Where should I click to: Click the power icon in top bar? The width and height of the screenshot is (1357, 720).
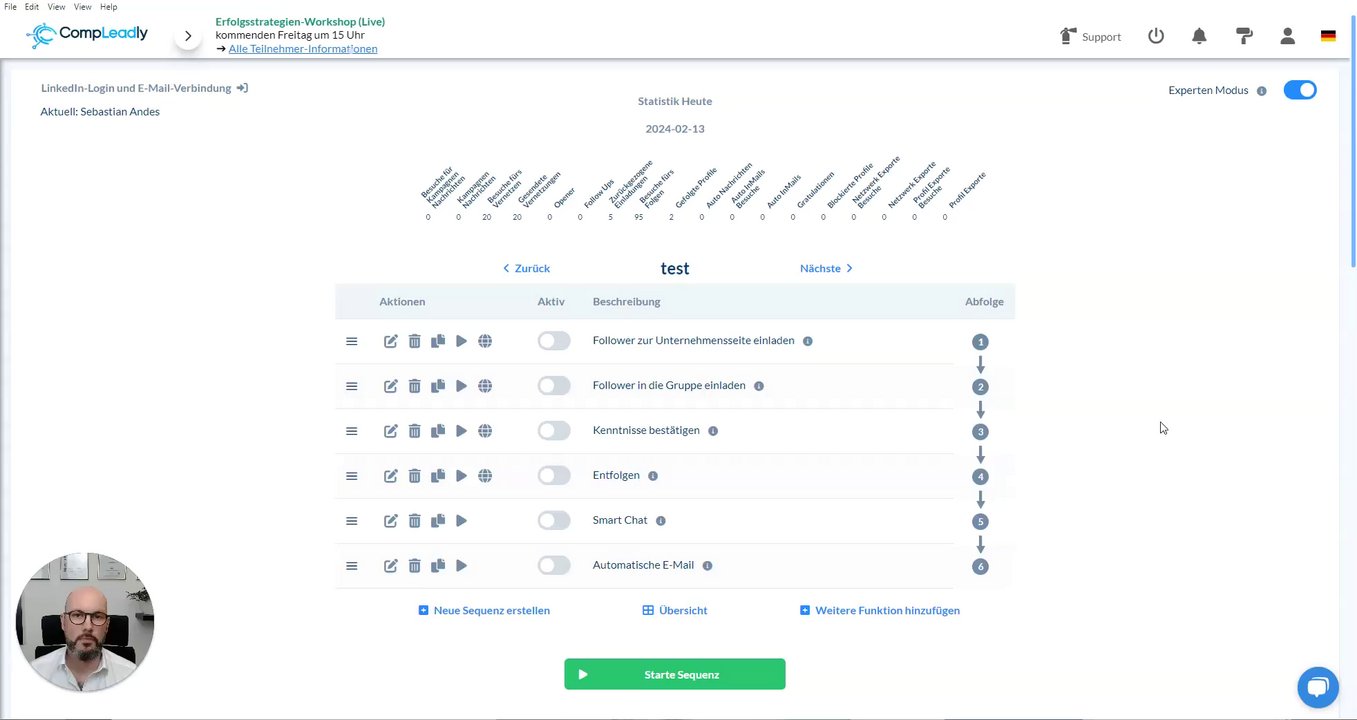pyautogui.click(x=1156, y=36)
